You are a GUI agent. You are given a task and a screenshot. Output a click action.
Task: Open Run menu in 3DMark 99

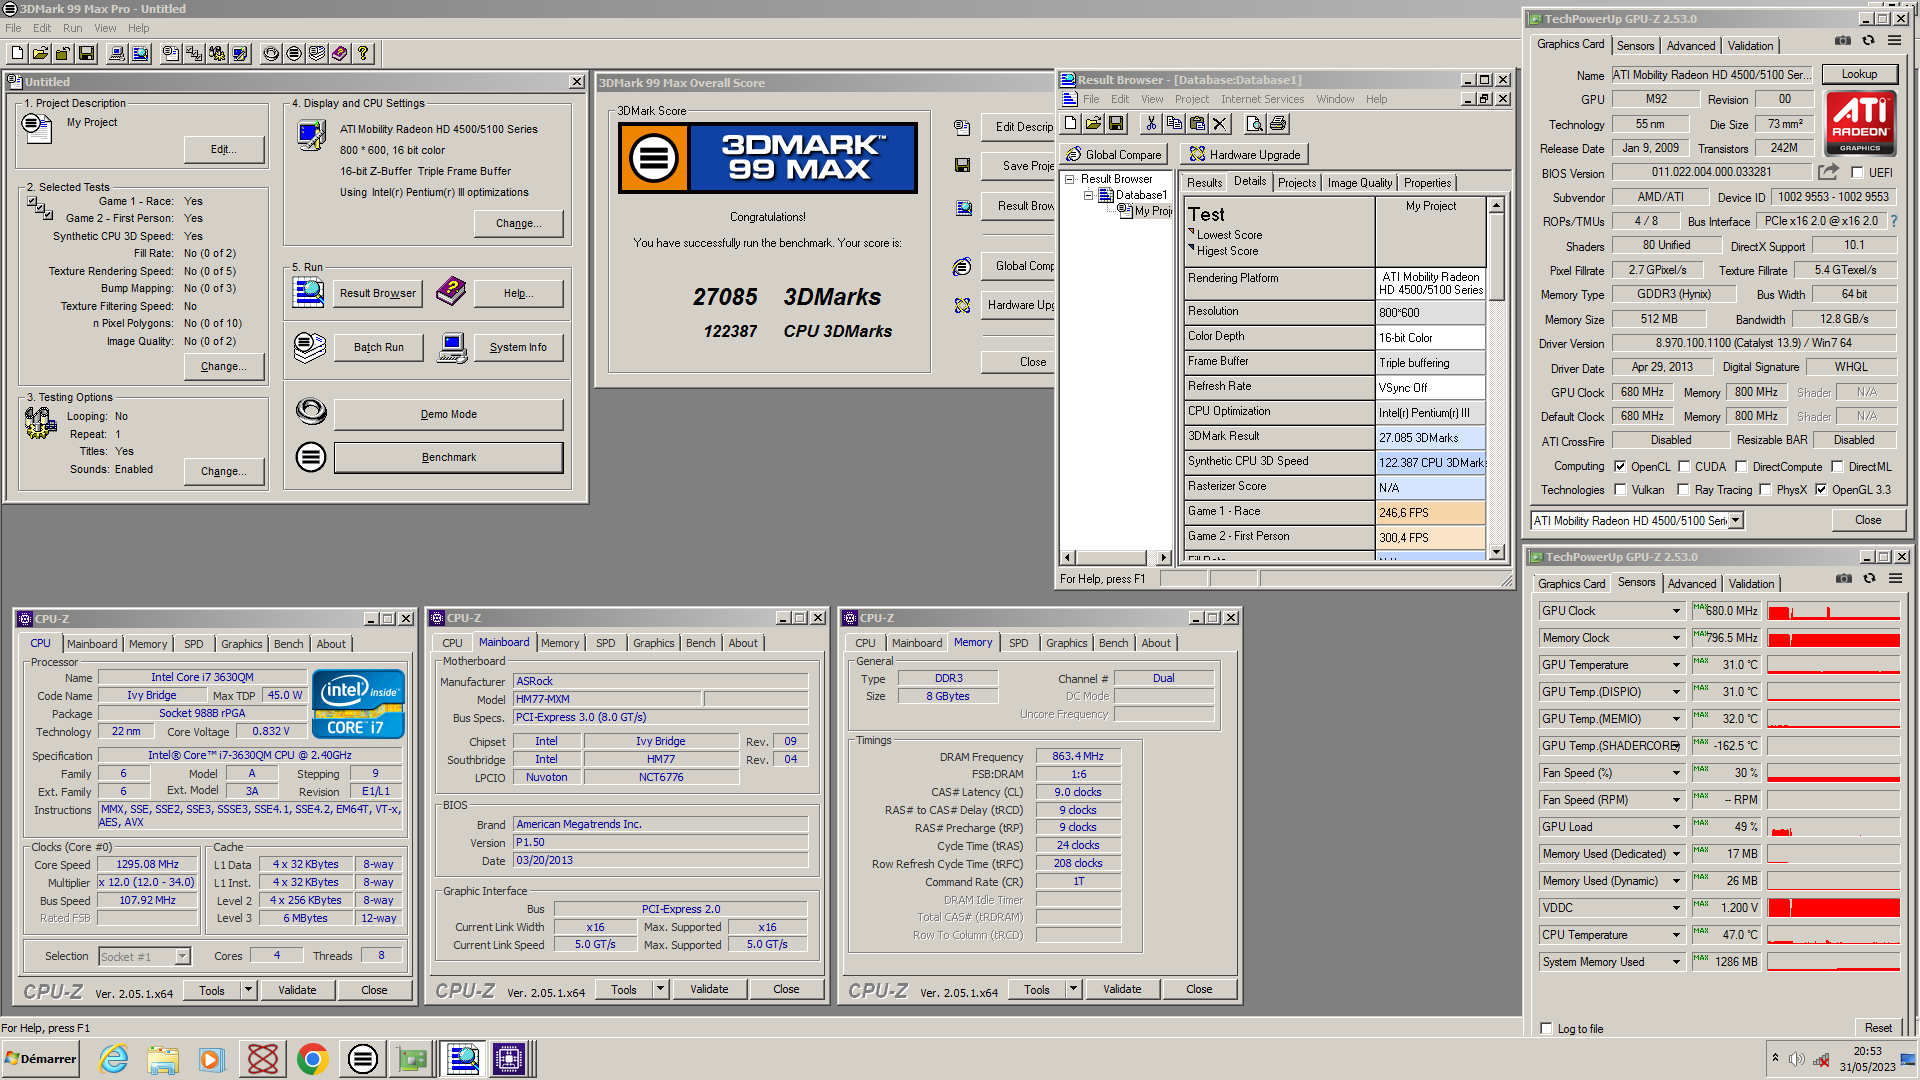[72, 28]
